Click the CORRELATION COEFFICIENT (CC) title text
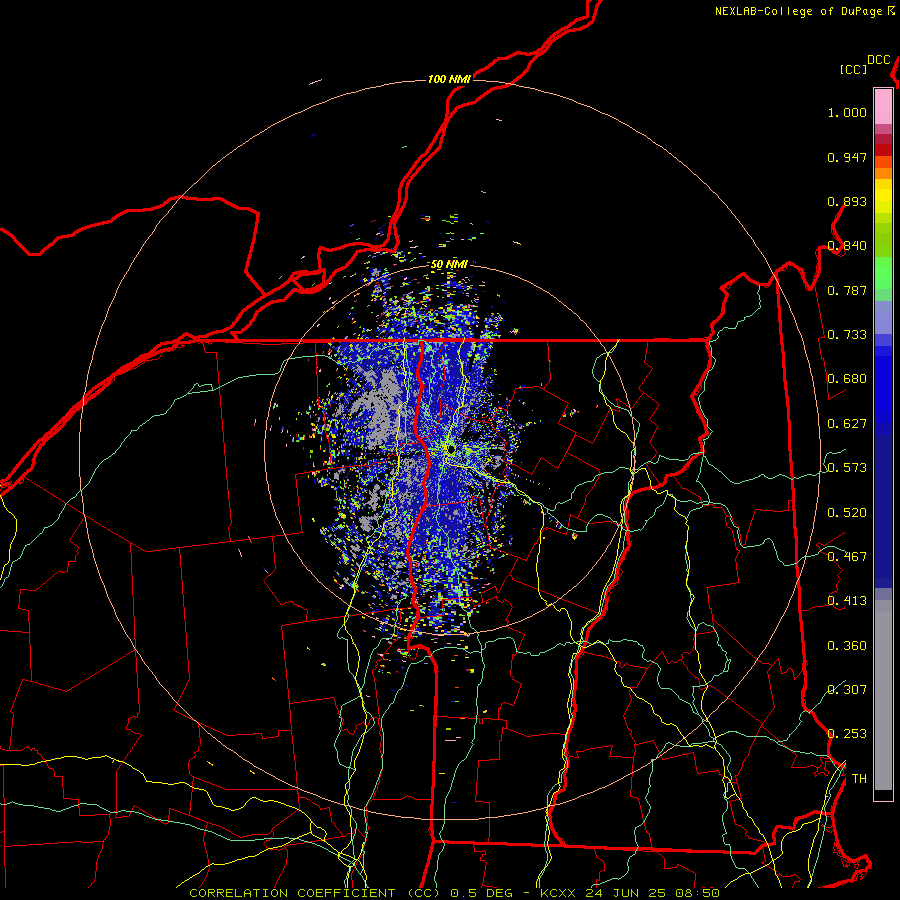 tap(316, 893)
